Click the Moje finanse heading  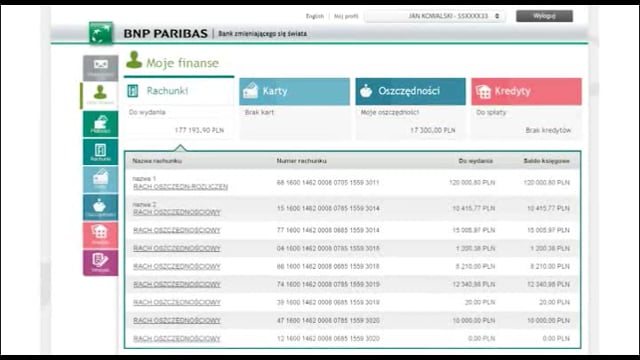(x=182, y=63)
